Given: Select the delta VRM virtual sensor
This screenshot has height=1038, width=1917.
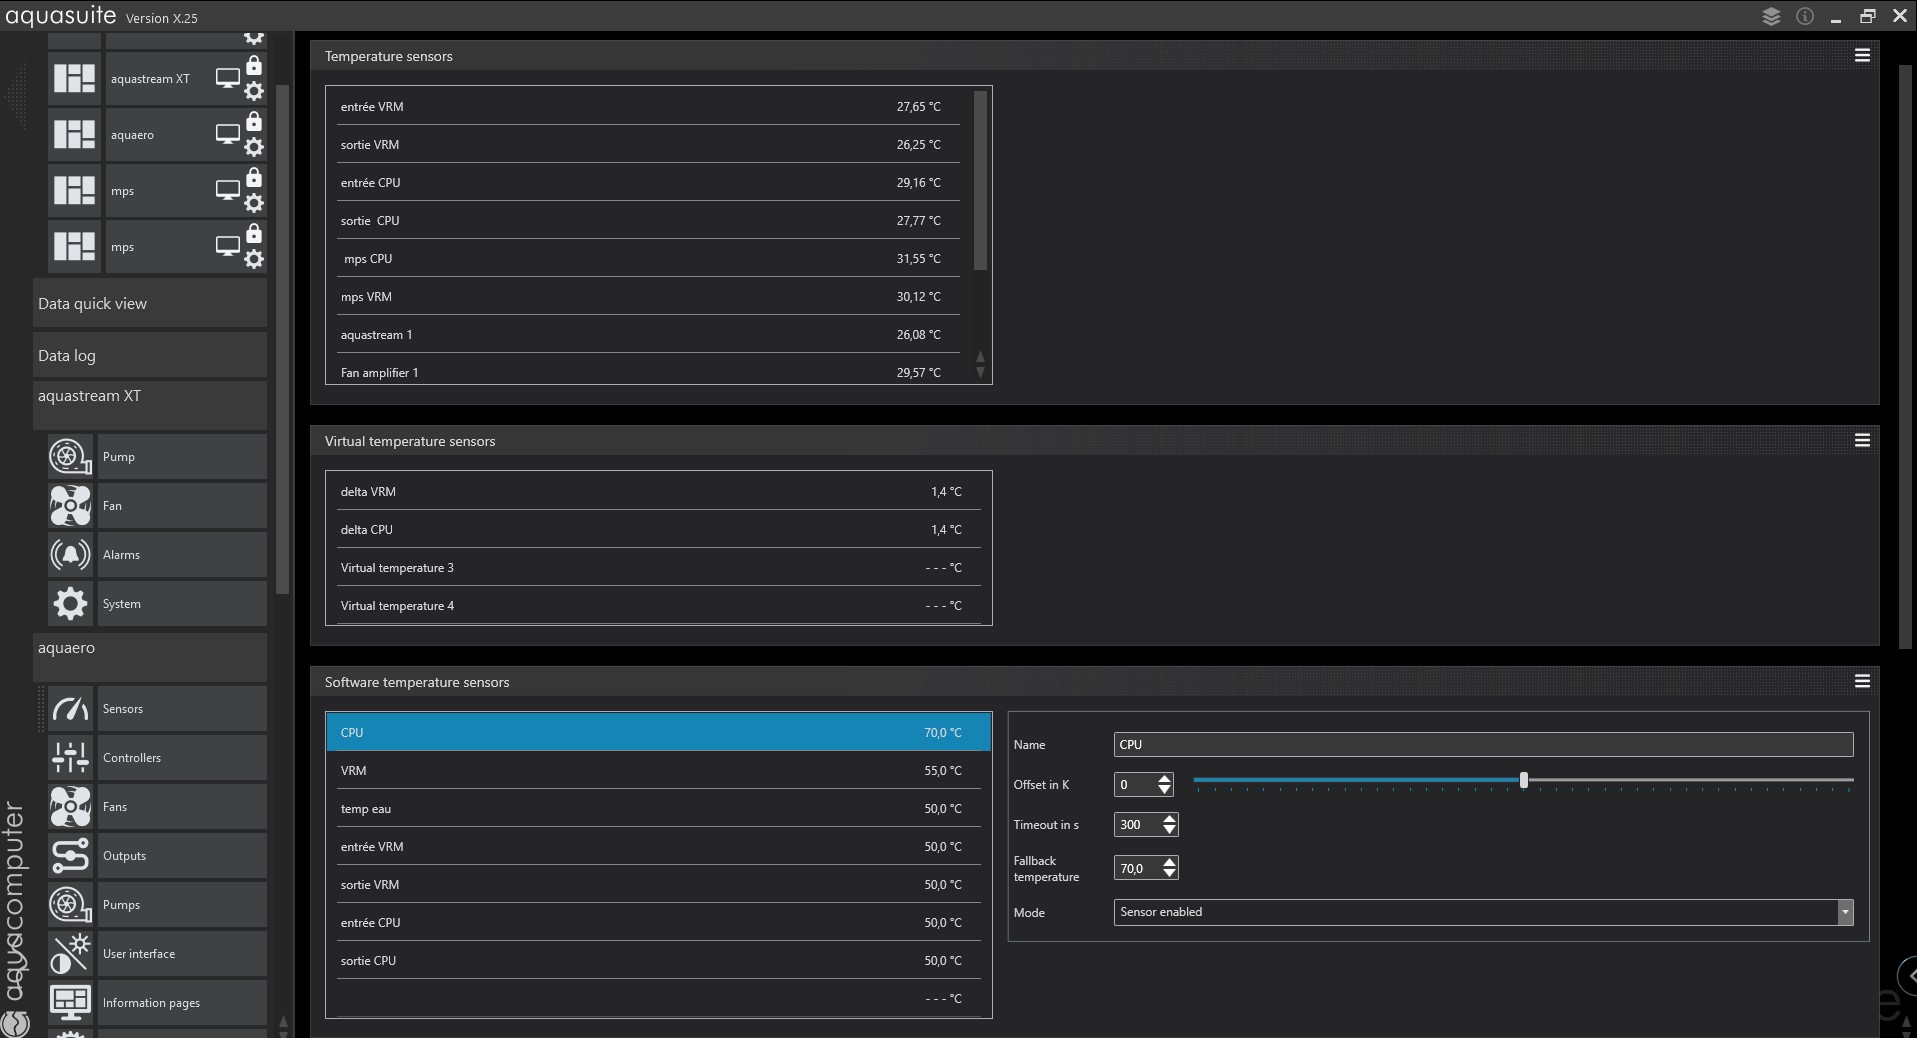Looking at the screenshot, I should pos(658,492).
